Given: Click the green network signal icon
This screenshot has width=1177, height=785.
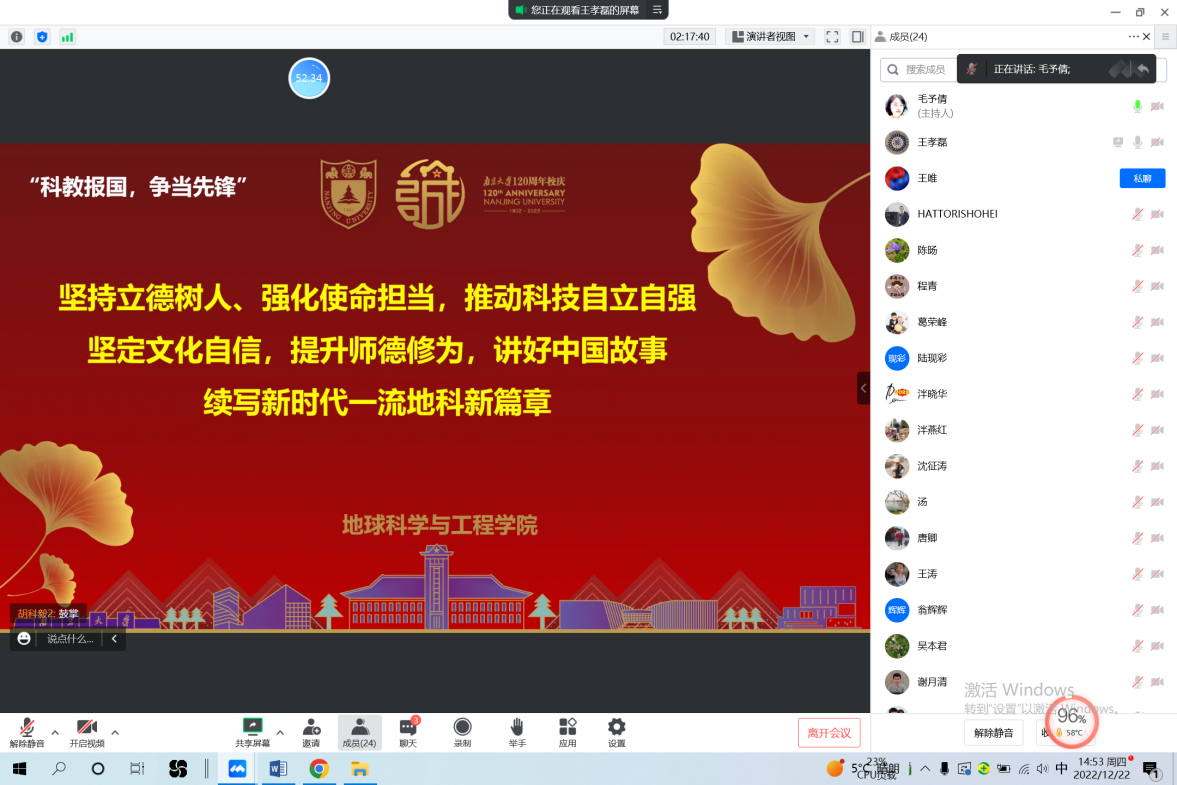Looking at the screenshot, I should pyautogui.click(x=67, y=37).
